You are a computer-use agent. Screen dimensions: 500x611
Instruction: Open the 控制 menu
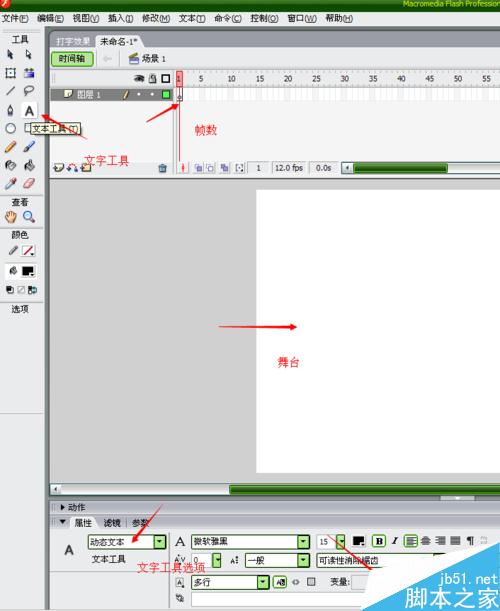point(264,18)
